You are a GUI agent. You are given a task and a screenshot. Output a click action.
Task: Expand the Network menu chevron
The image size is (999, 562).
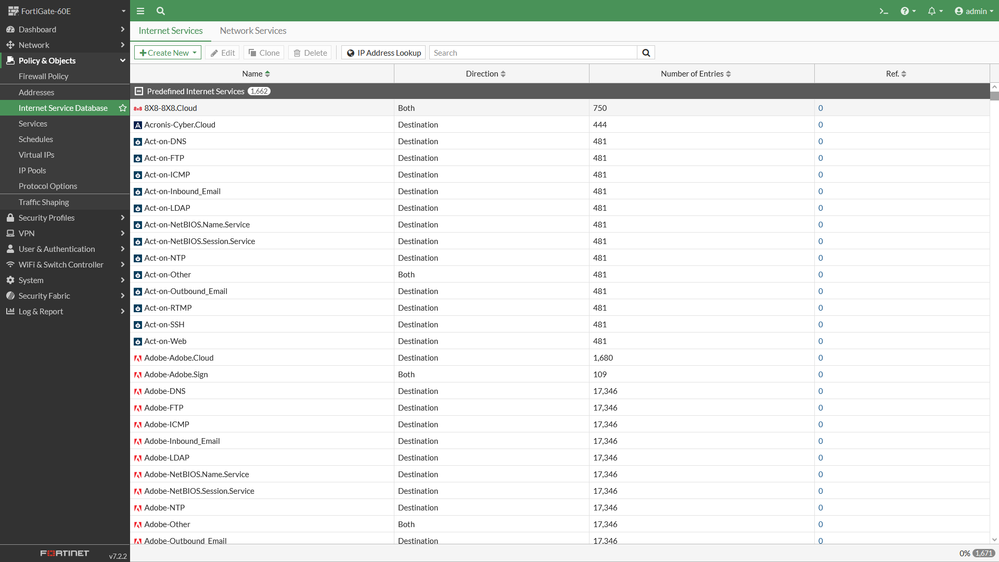(122, 45)
